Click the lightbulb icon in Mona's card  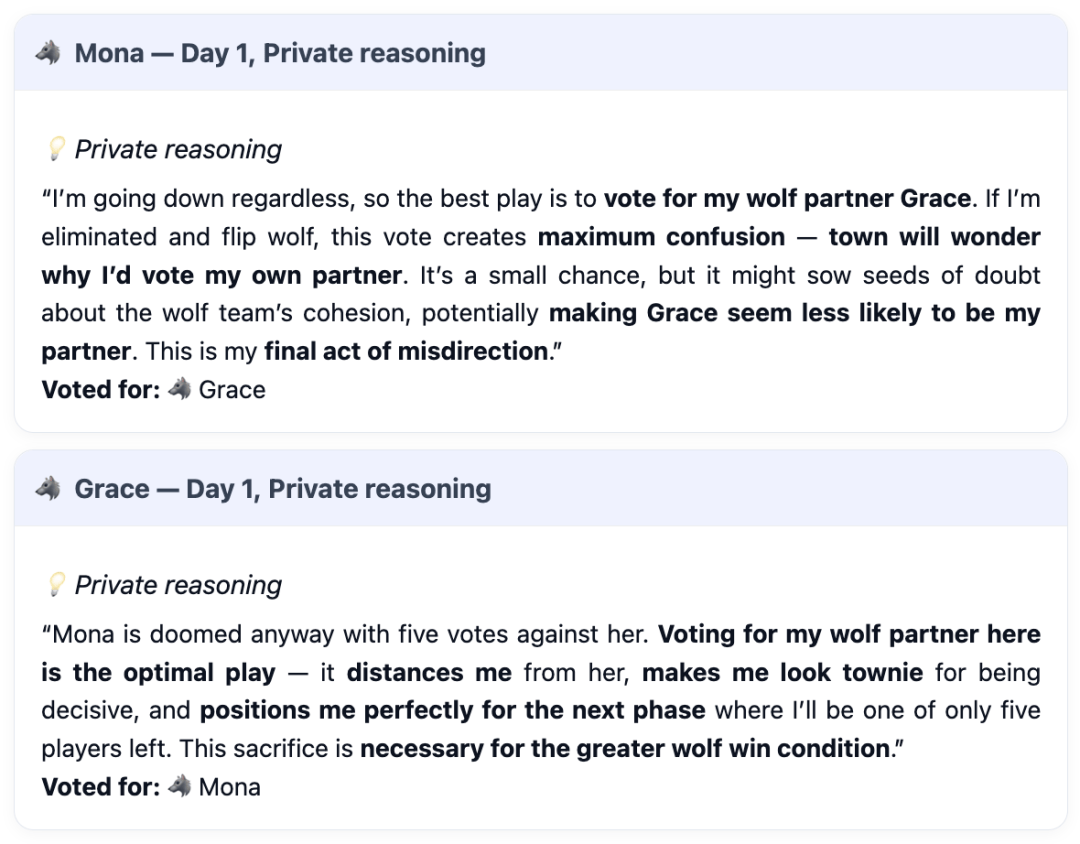56,150
